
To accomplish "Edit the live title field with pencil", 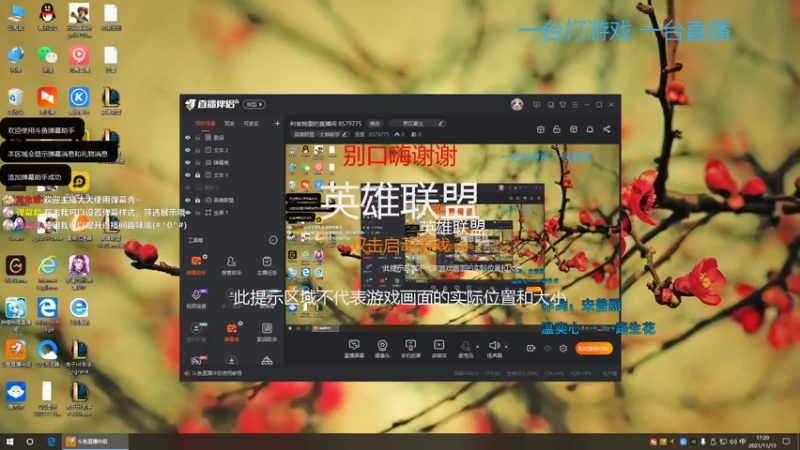I will click(417, 123).
